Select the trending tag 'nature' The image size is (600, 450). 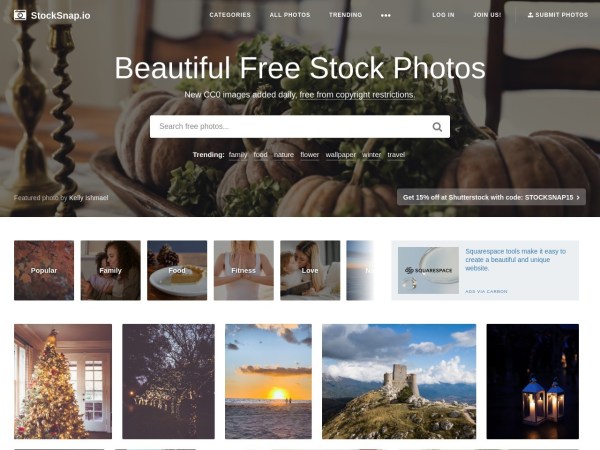[284, 155]
